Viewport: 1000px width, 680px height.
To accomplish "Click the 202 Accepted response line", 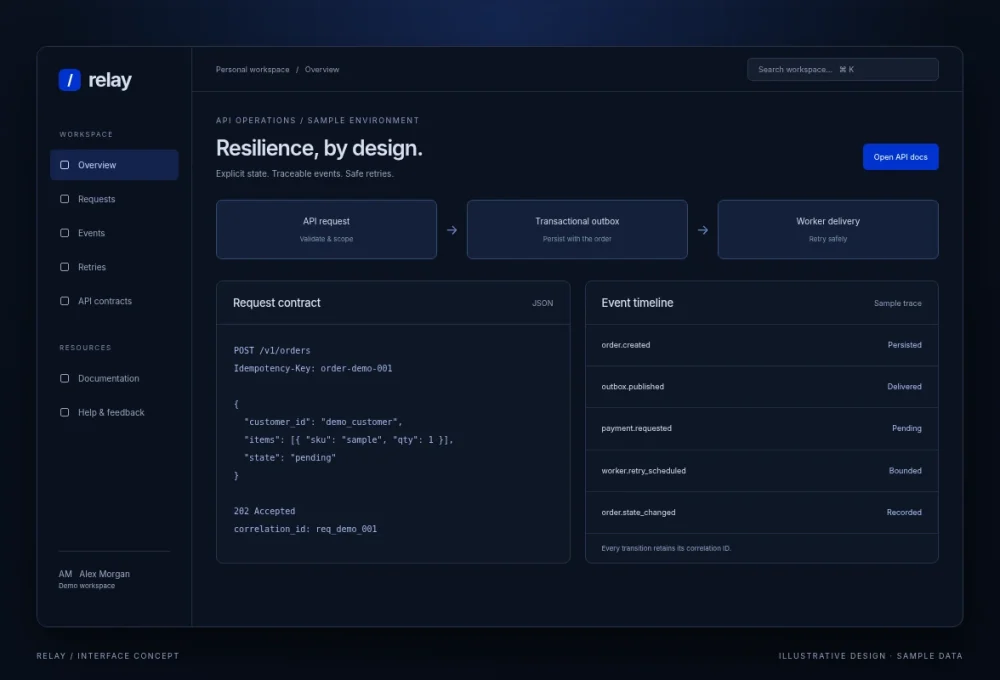I will point(264,511).
